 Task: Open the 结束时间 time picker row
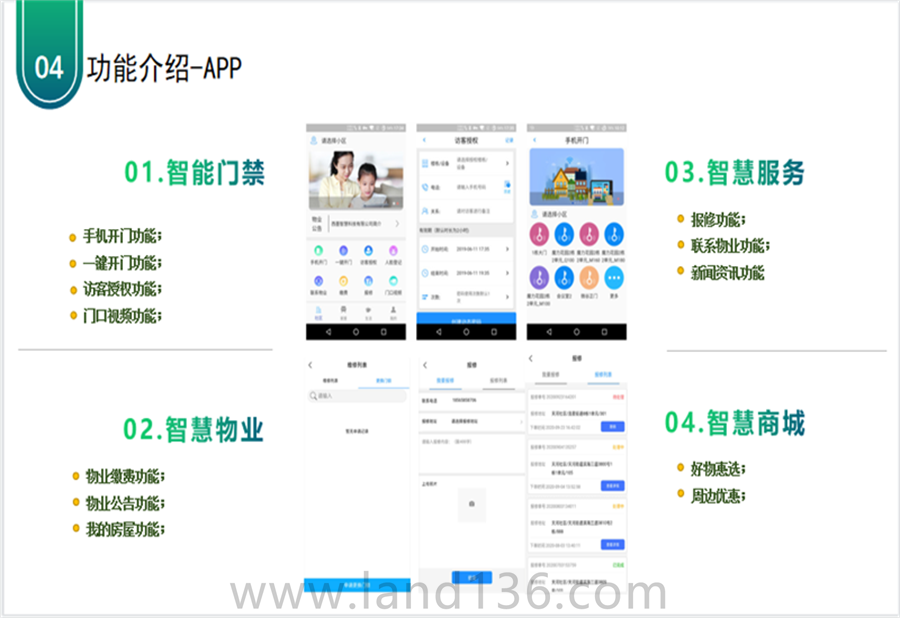point(466,272)
